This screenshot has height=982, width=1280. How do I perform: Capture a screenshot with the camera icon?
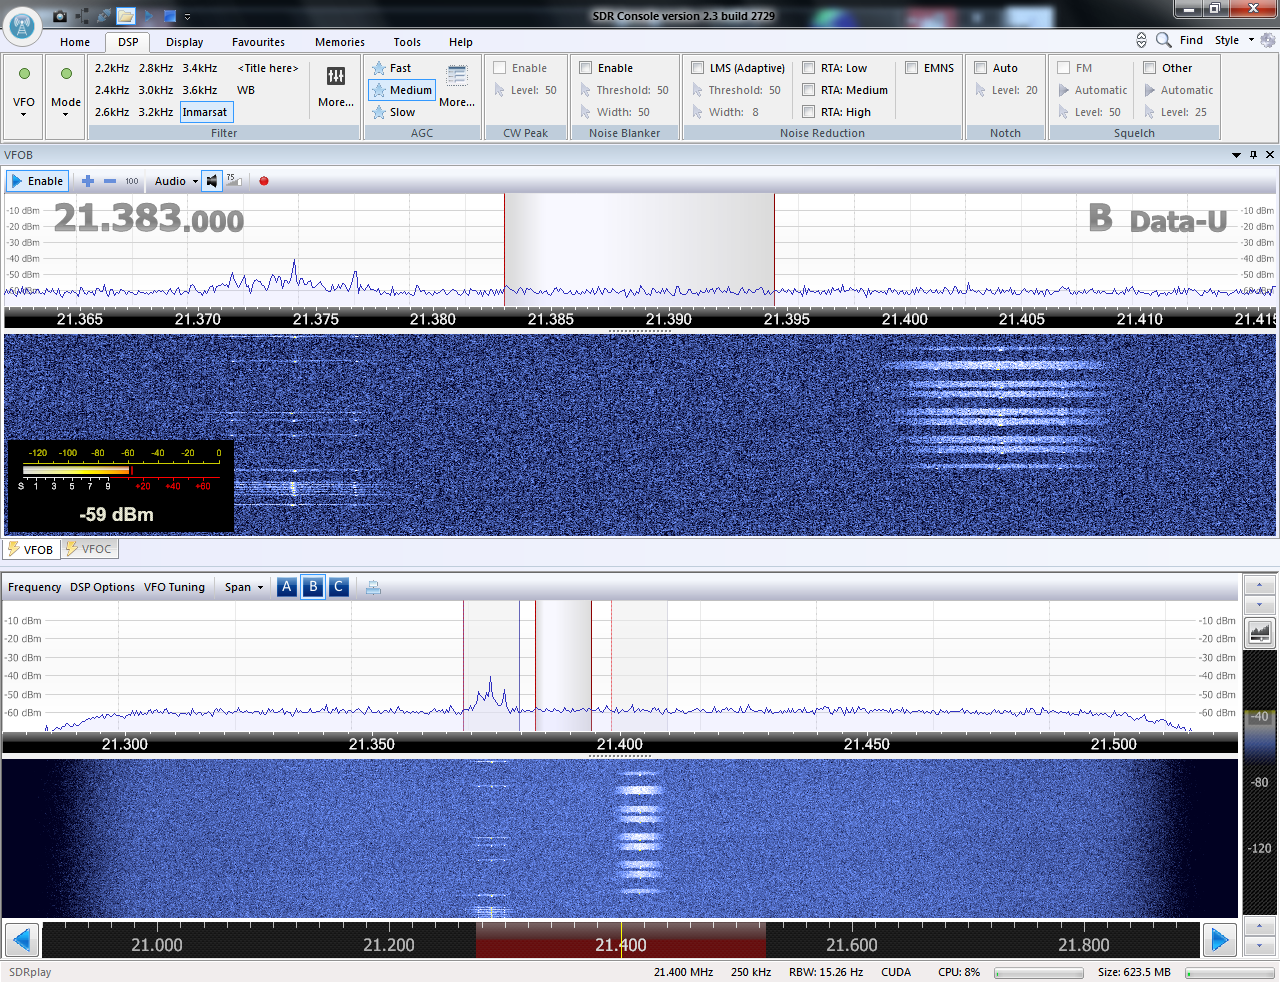[x=60, y=16]
